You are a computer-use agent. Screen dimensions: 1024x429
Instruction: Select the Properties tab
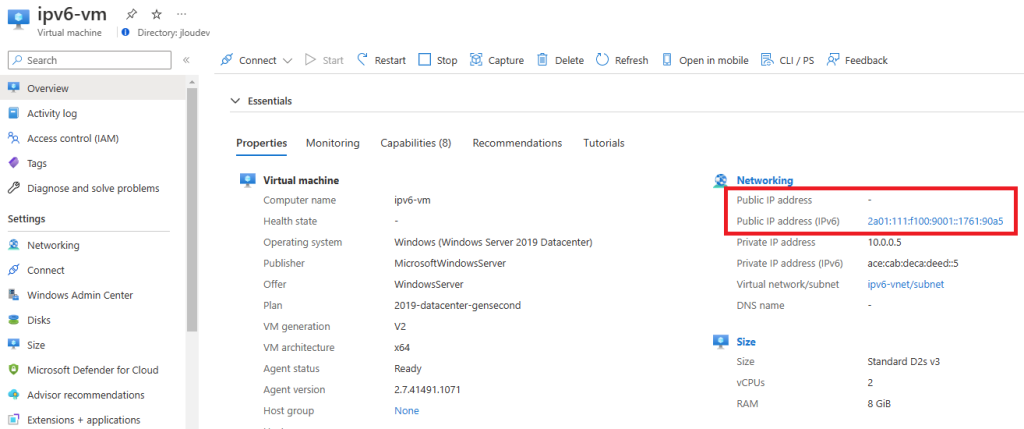click(x=261, y=143)
